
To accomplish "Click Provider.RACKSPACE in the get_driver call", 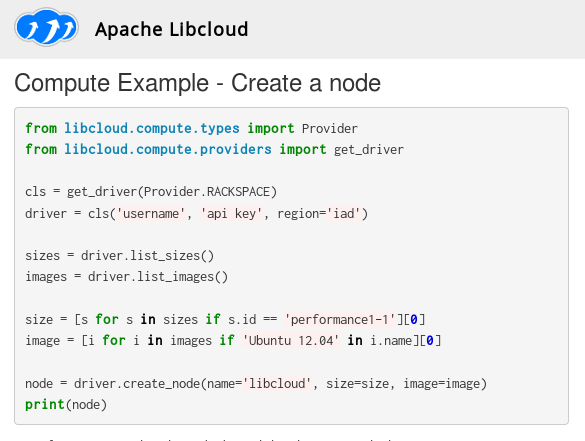I will (x=207, y=192).
